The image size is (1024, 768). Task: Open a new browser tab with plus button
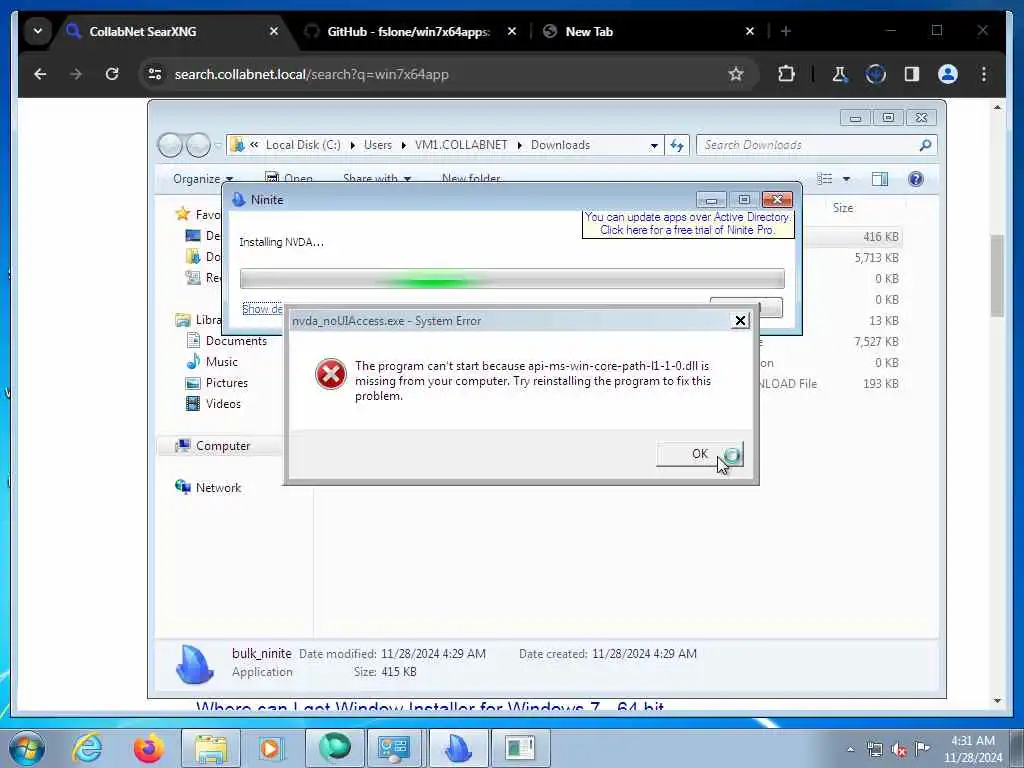click(x=786, y=31)
